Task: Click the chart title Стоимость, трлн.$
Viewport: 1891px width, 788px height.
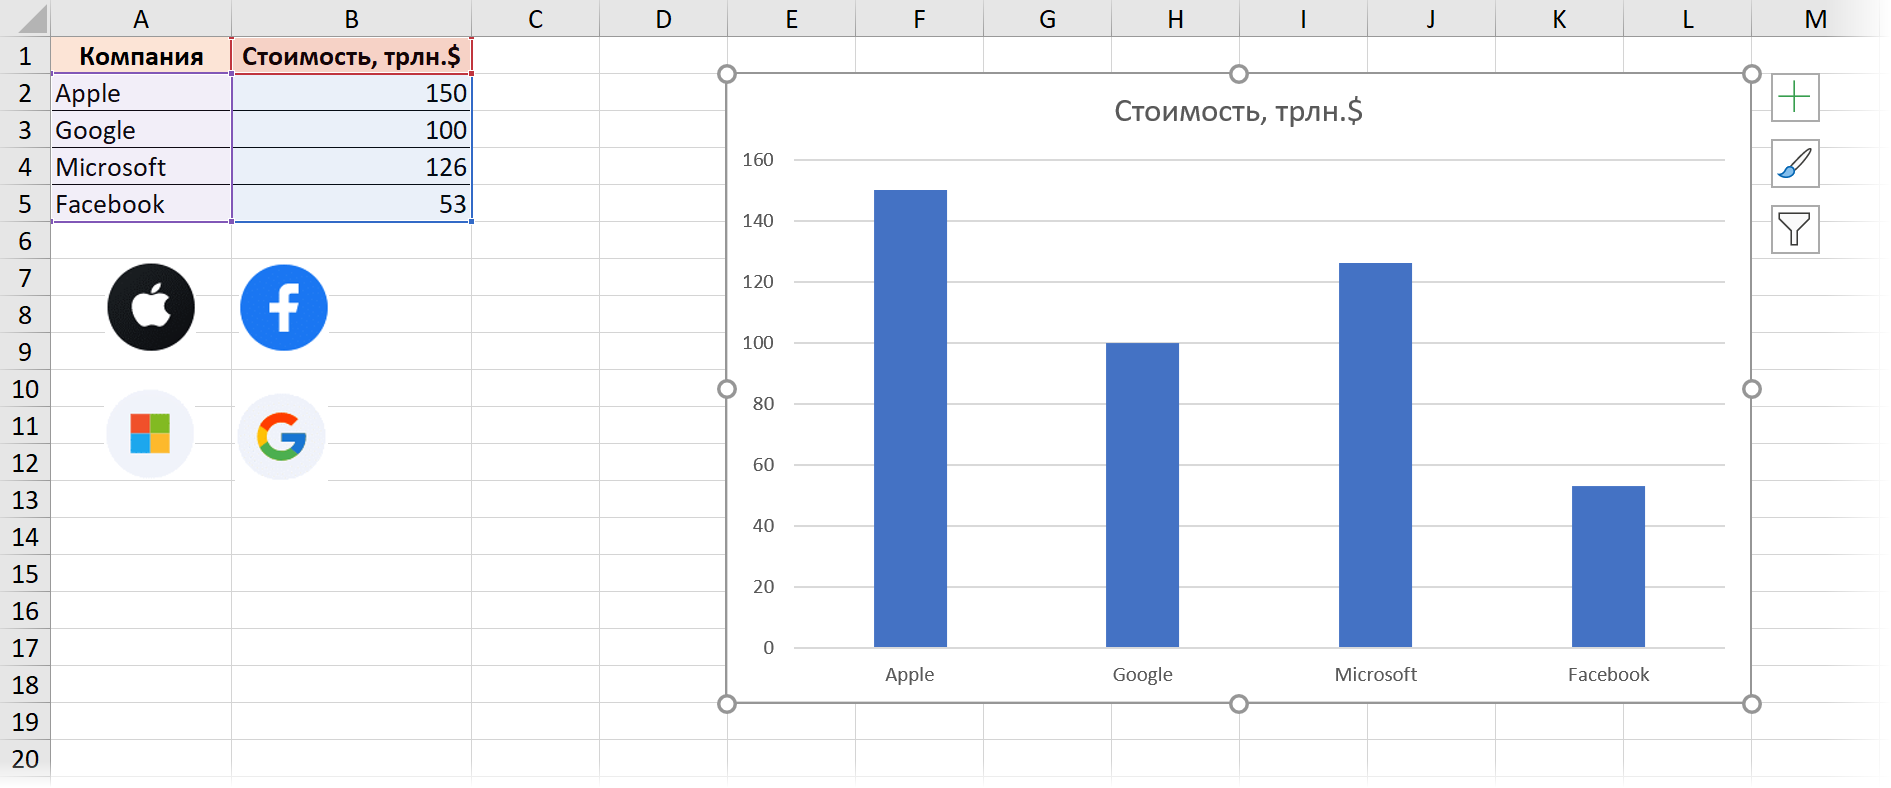Action: pyautogui.click(x=1238, y=111)
